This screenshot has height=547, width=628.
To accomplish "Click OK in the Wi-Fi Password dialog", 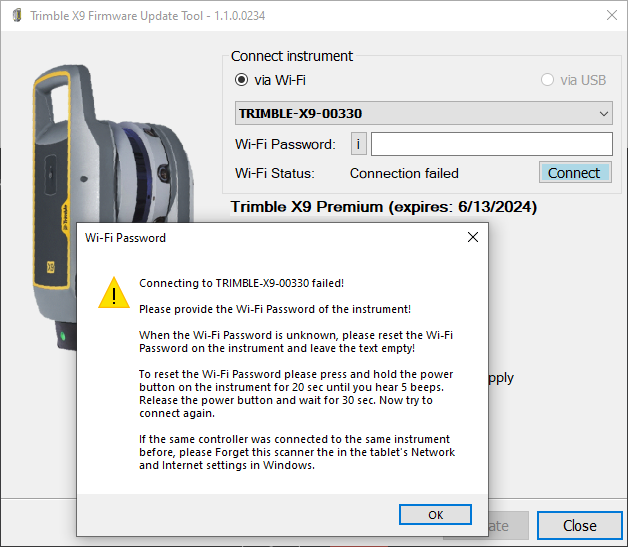I will click(435, 515).
